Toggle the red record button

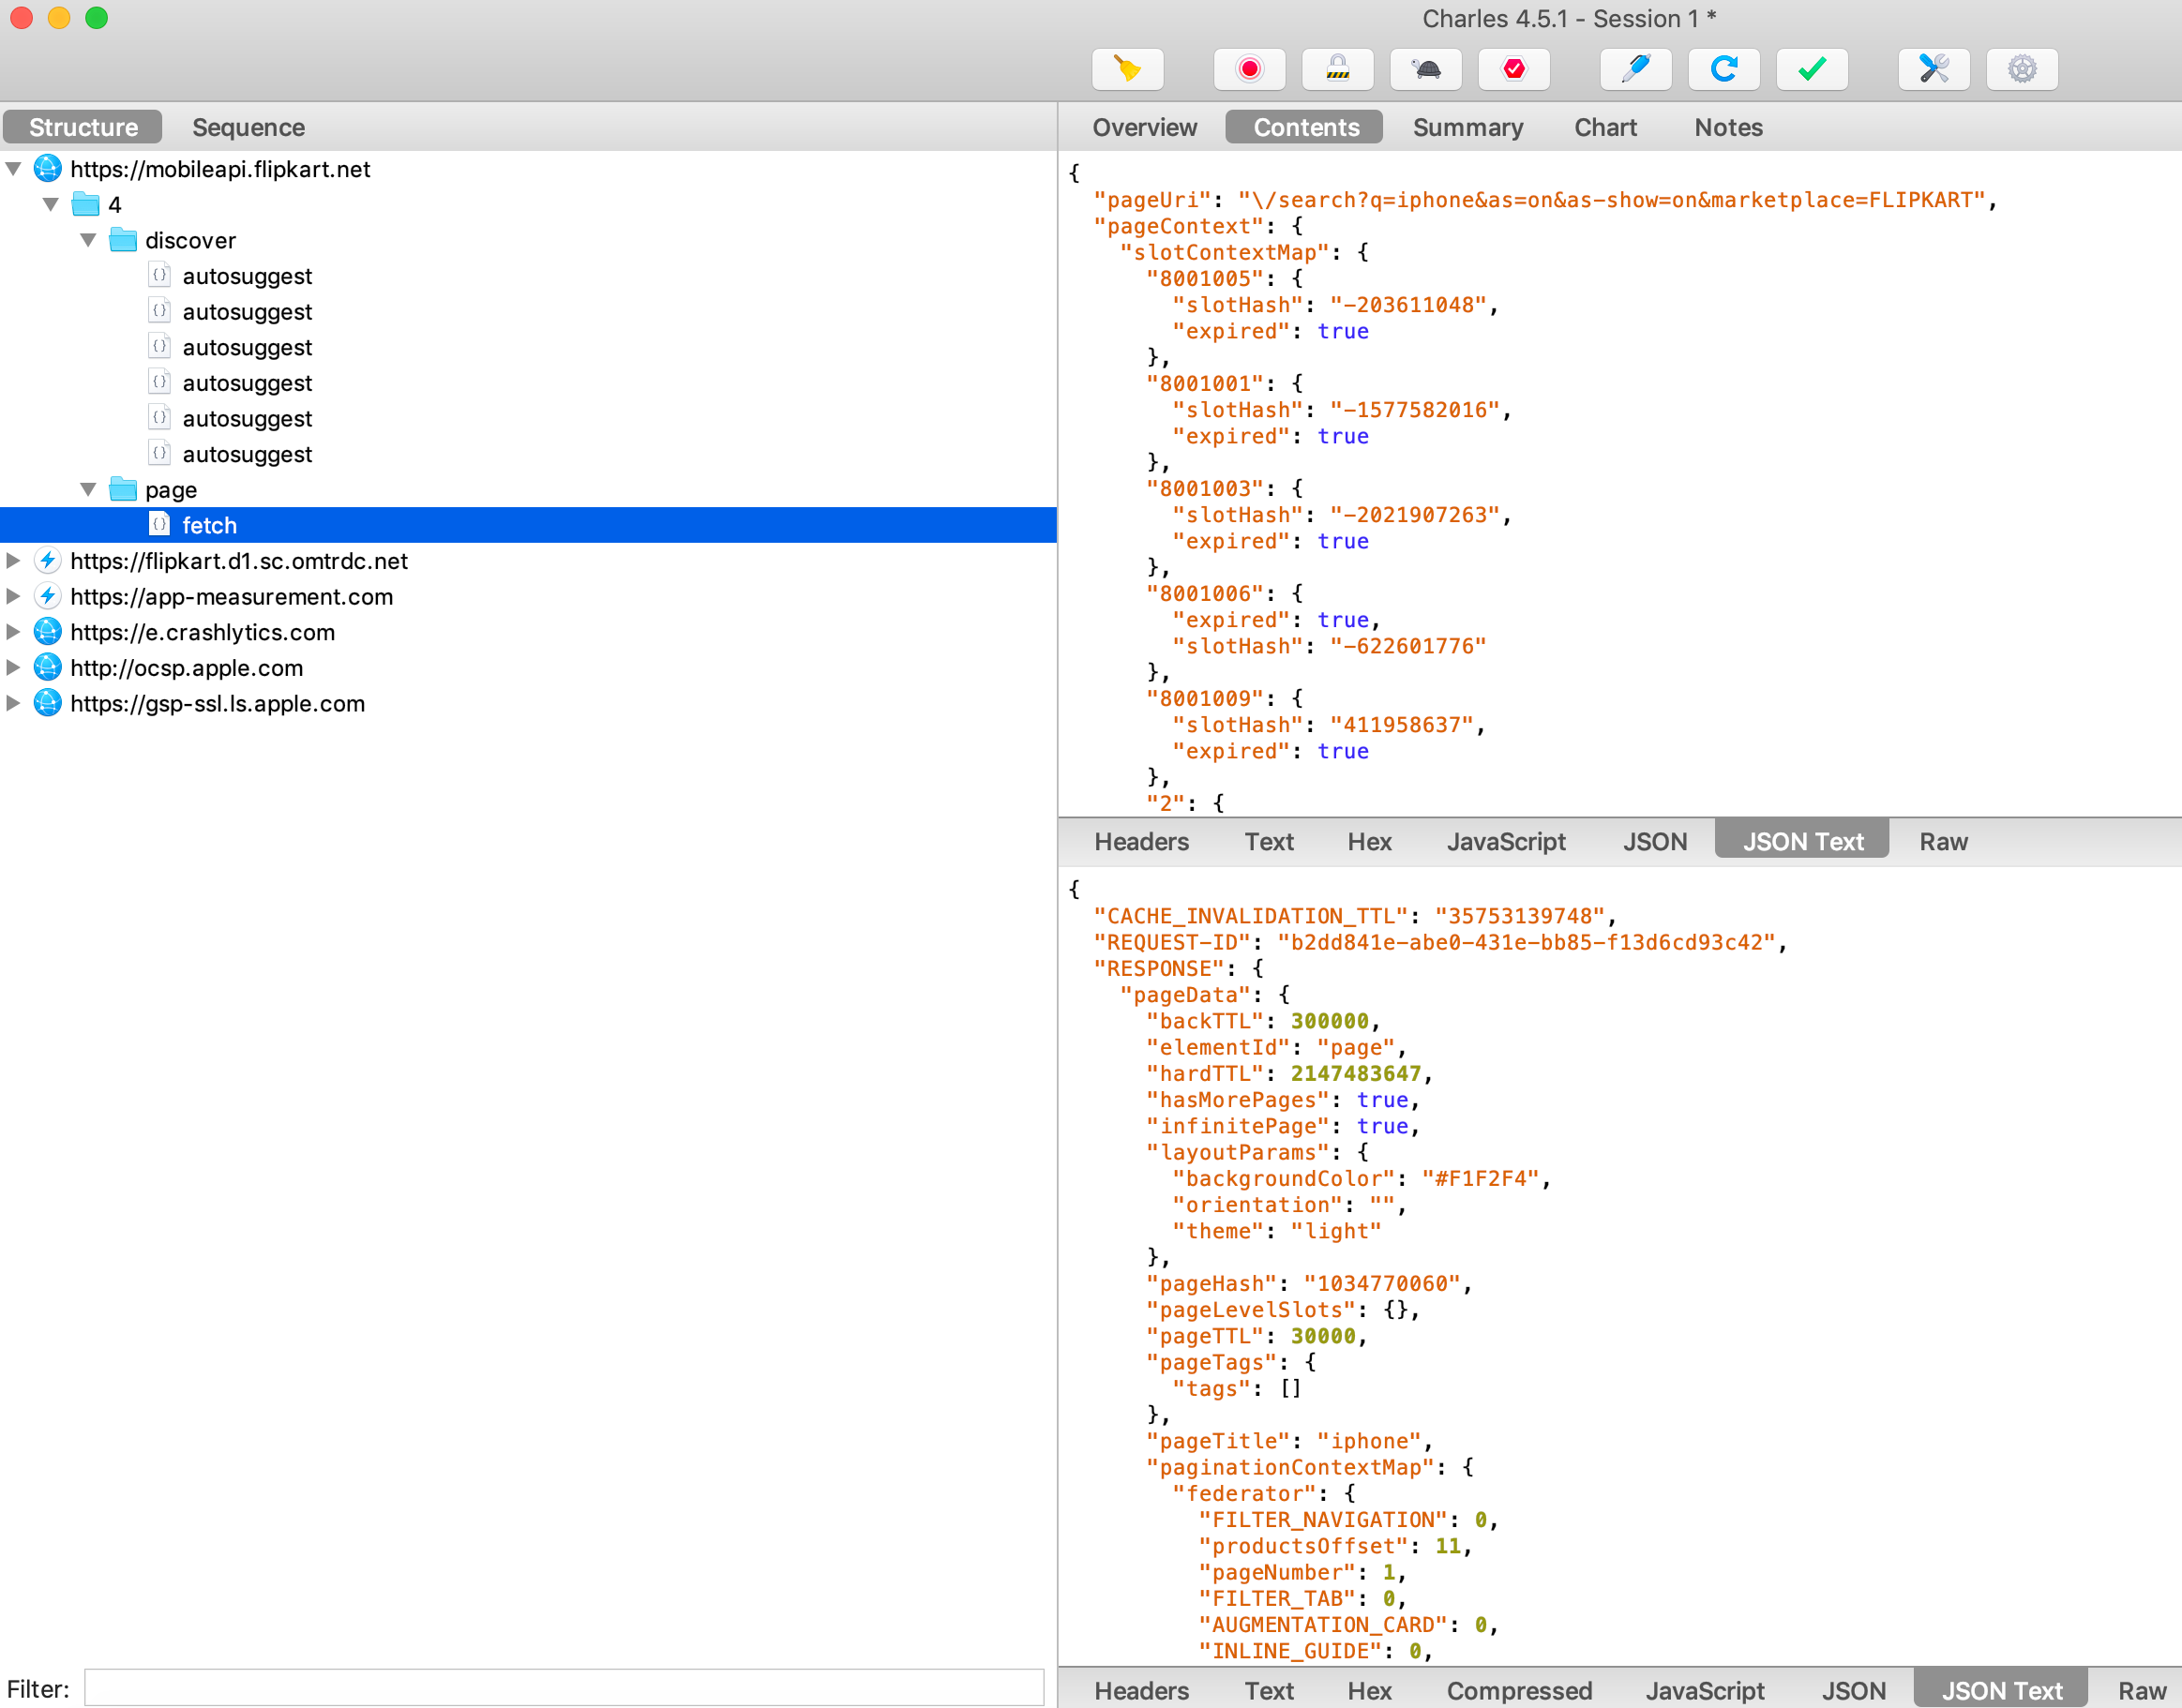pos(1249,69)
